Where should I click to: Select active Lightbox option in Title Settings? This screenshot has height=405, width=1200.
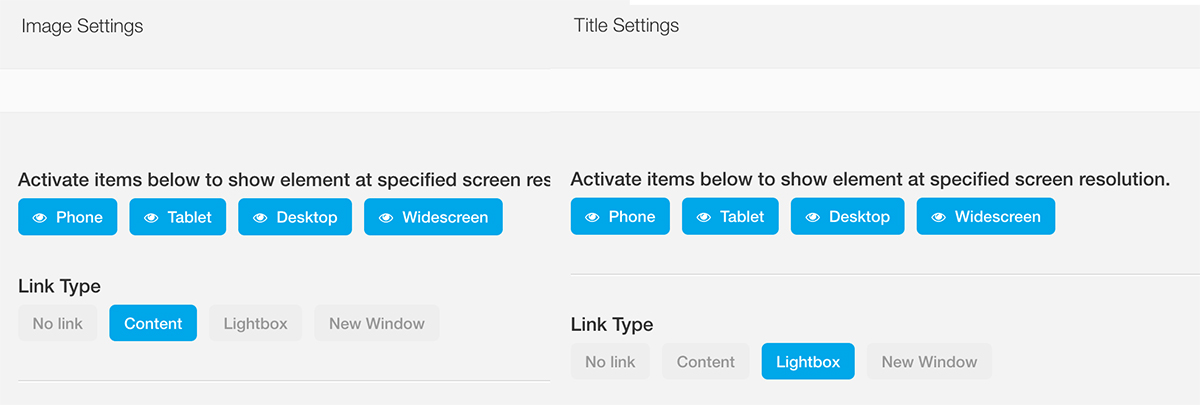(808, 362)
